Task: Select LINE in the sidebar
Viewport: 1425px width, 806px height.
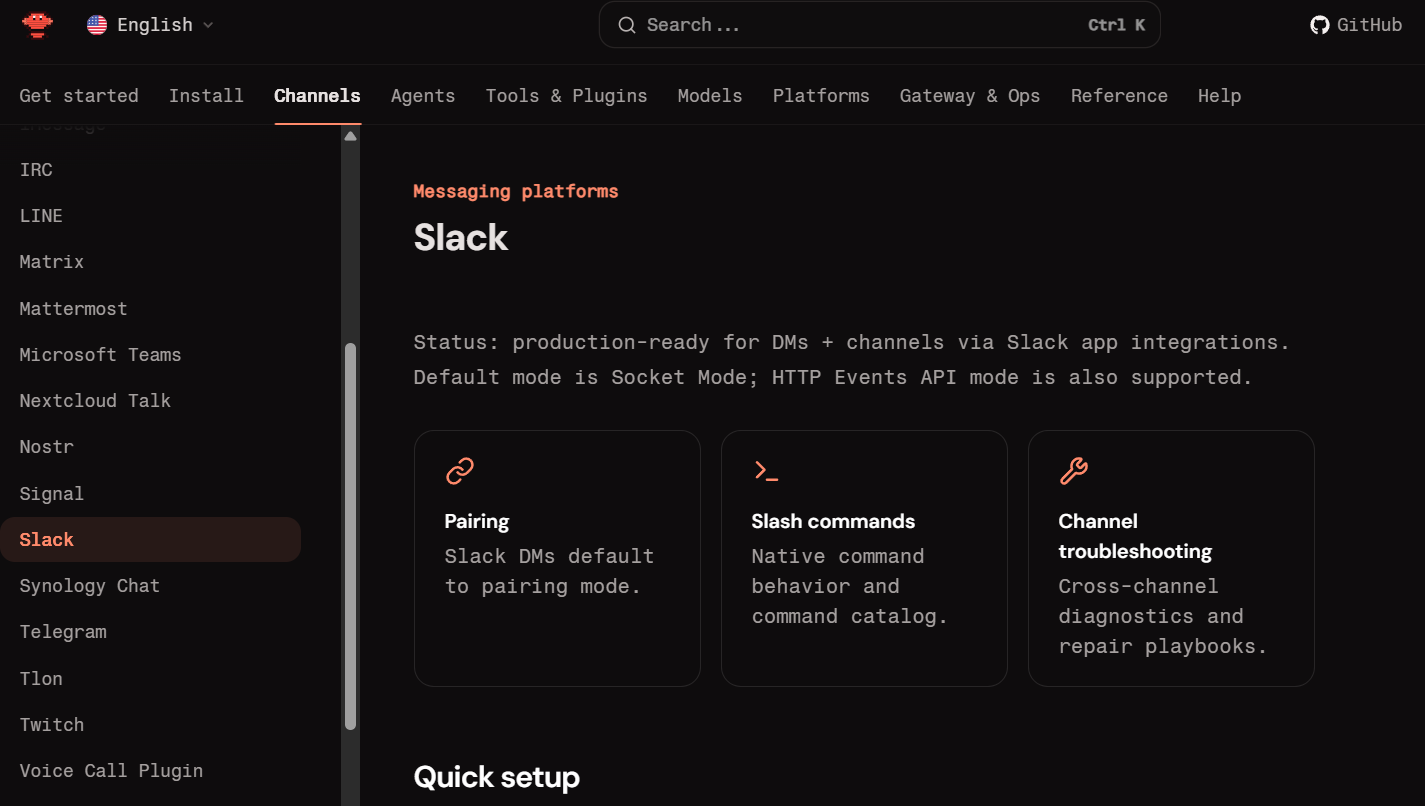Action: [150, 216]
